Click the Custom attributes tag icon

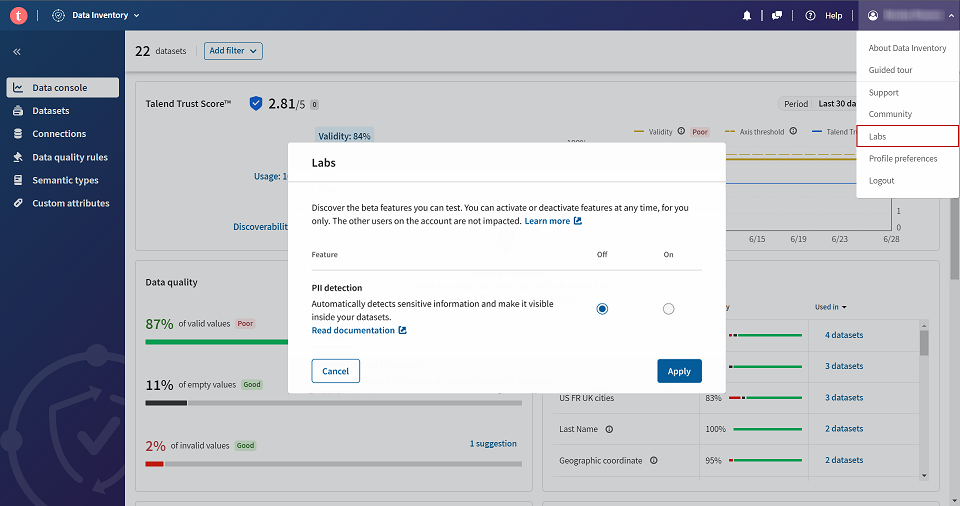pos(18,203)
